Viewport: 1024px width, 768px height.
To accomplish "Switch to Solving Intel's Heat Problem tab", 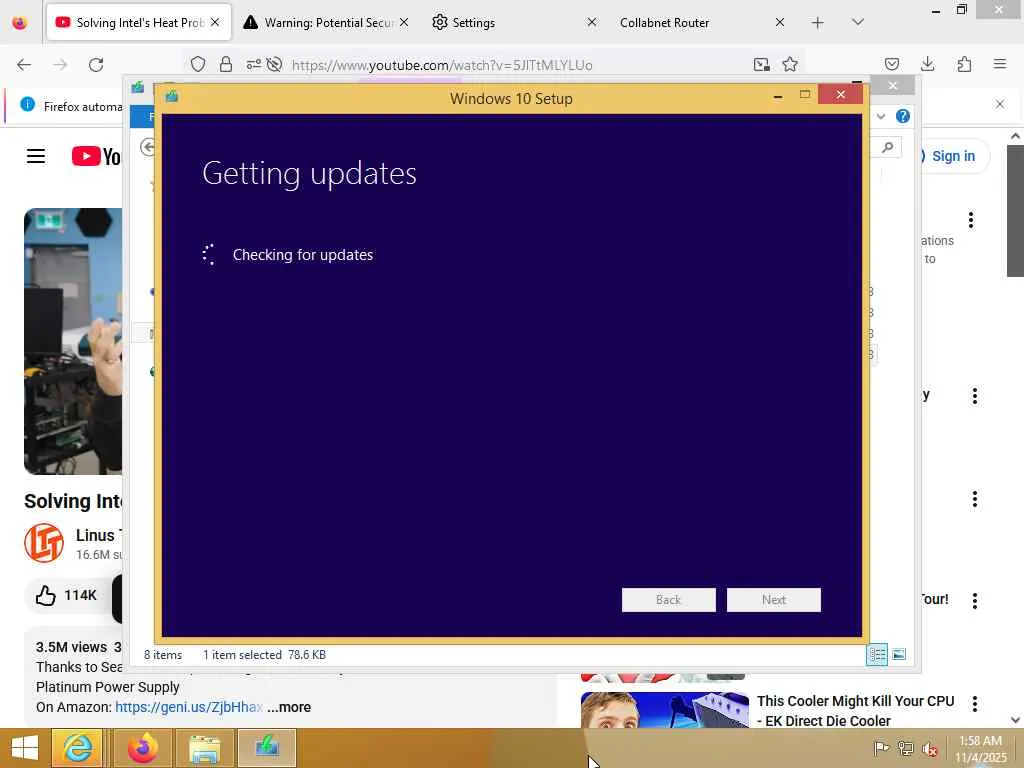I will pyautogui.click(x=139, y=23).
